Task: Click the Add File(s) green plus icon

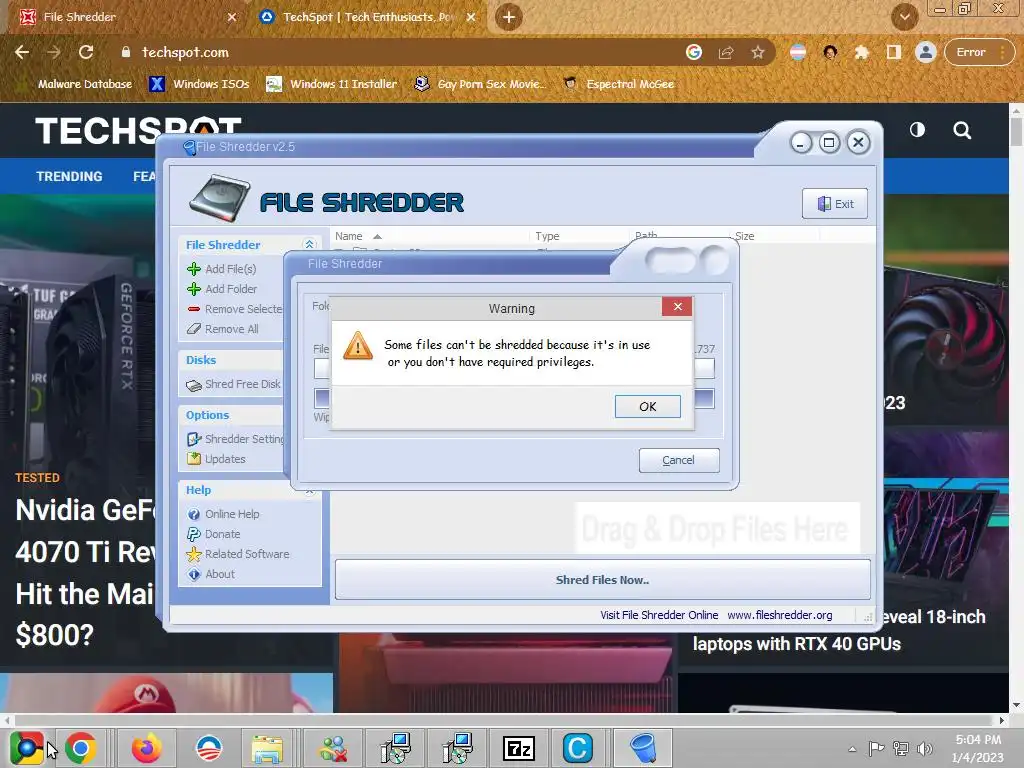Action: tap(194, 269)
